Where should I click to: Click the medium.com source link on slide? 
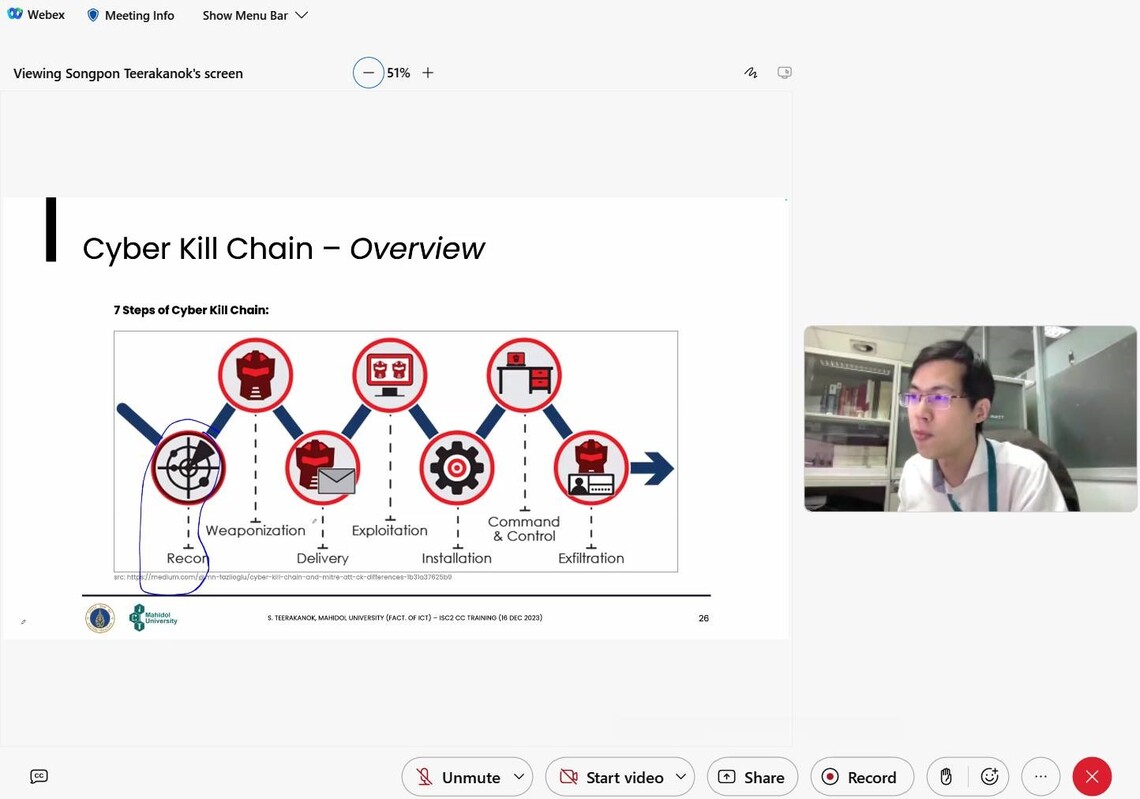point(283,577)
